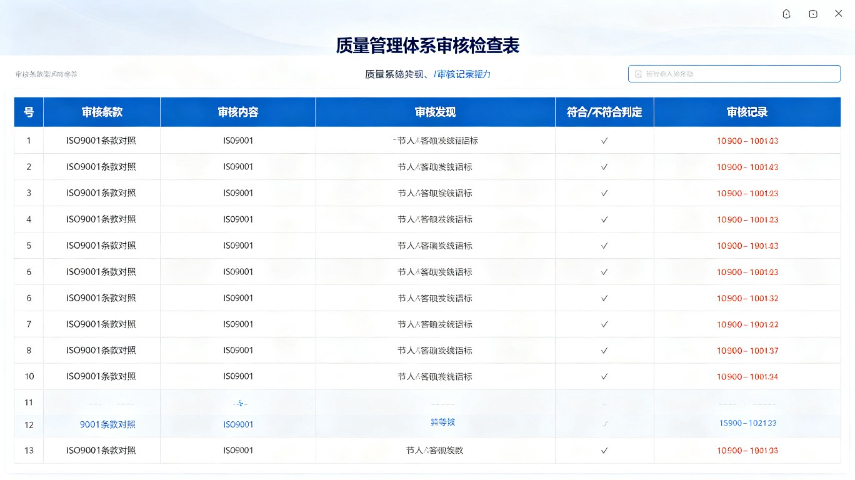Select the row number 13 cell
Screen dimensions: 855x480
29,451
